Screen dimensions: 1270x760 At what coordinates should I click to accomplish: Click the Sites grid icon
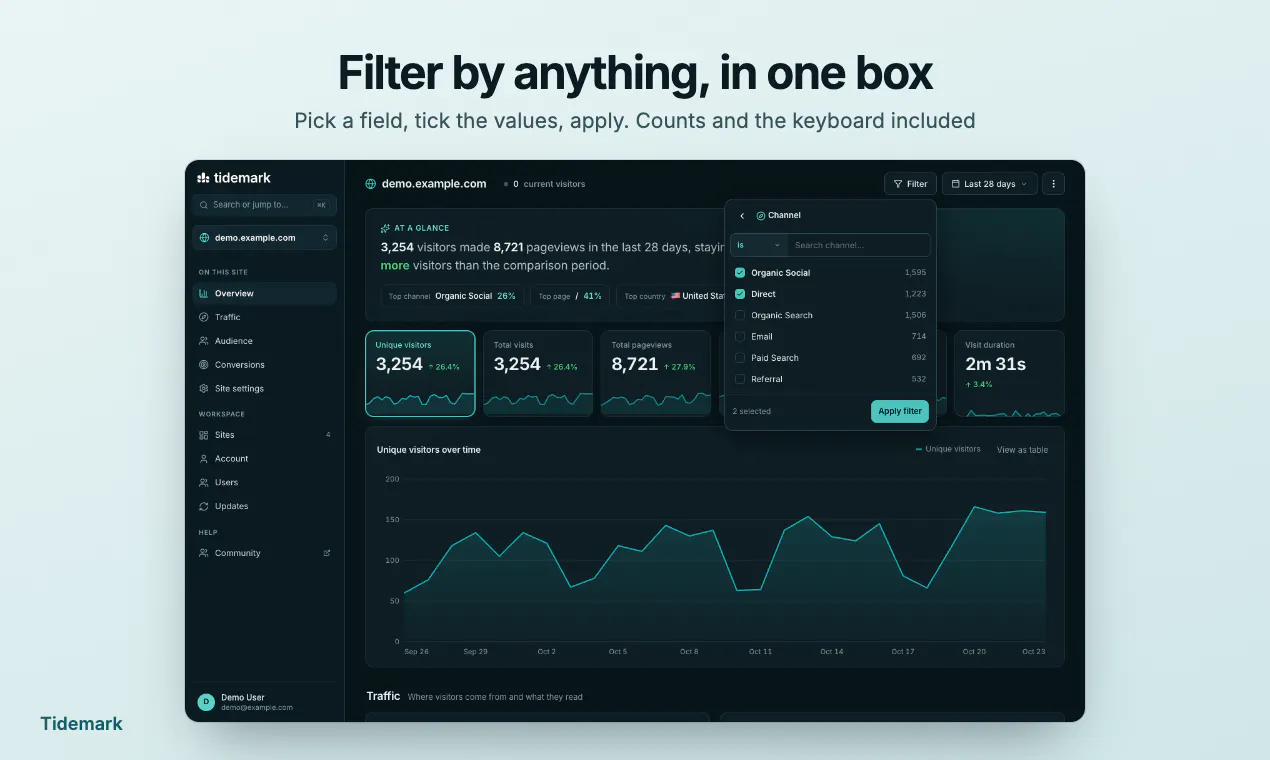(204, 435)
